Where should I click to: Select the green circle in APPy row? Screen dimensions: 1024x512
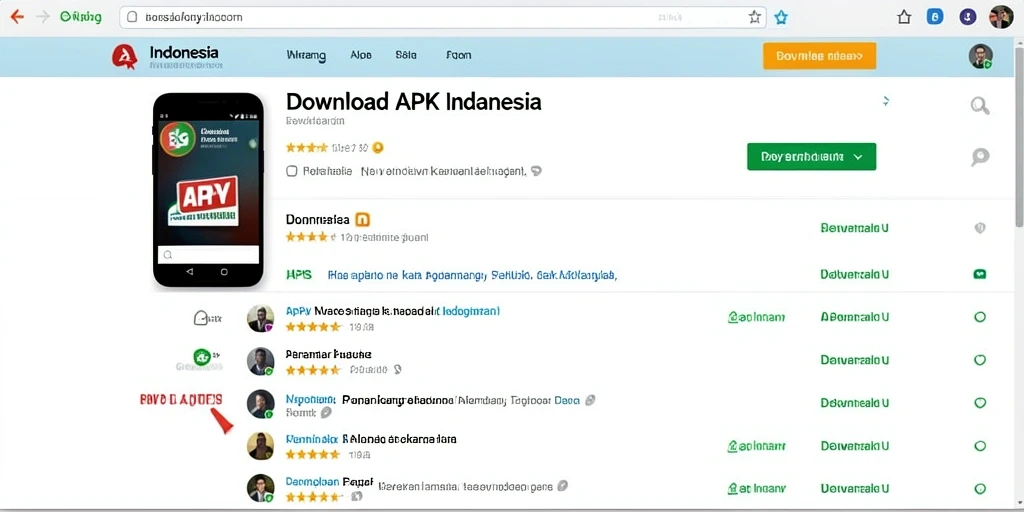980,317
